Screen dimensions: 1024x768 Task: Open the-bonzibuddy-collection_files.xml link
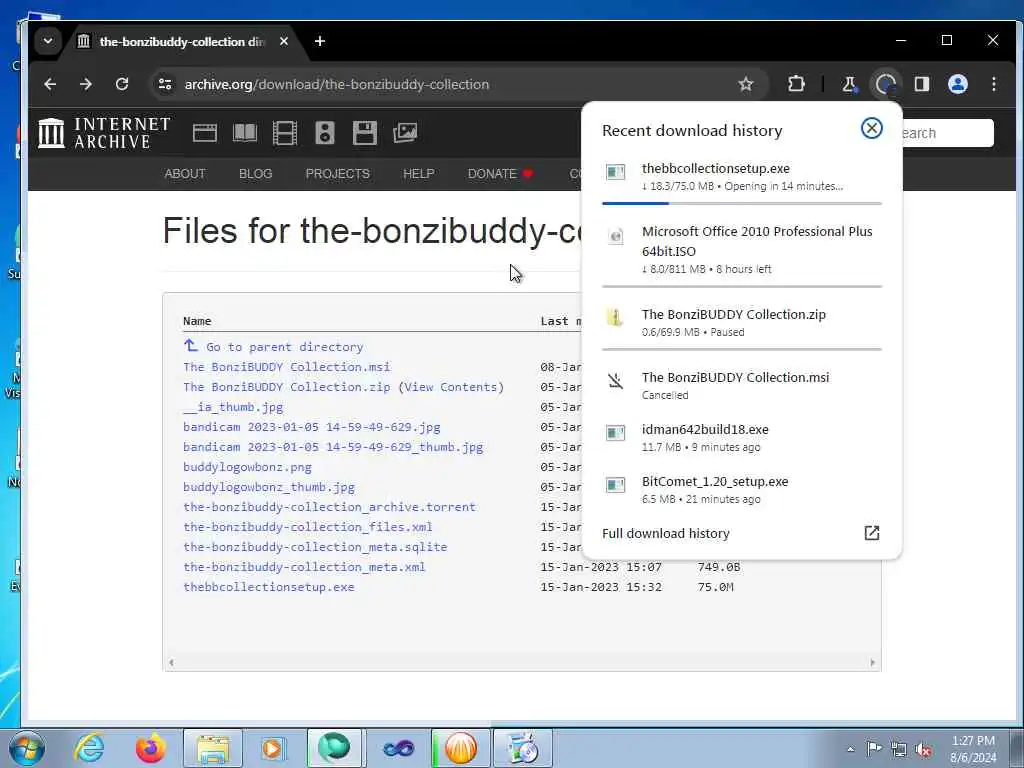308,527
